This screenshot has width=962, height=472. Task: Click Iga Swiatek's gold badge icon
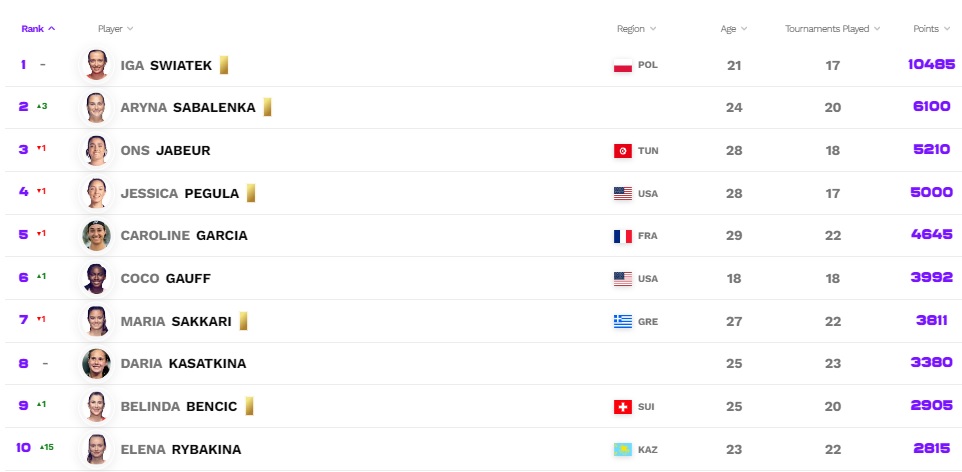click(x=224, y=65)
